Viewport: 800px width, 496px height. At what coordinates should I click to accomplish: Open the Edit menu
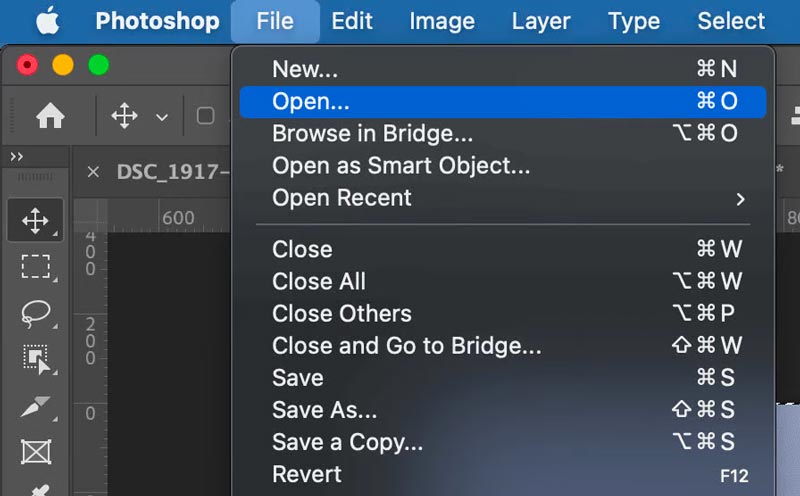click(x=352, y=21)
